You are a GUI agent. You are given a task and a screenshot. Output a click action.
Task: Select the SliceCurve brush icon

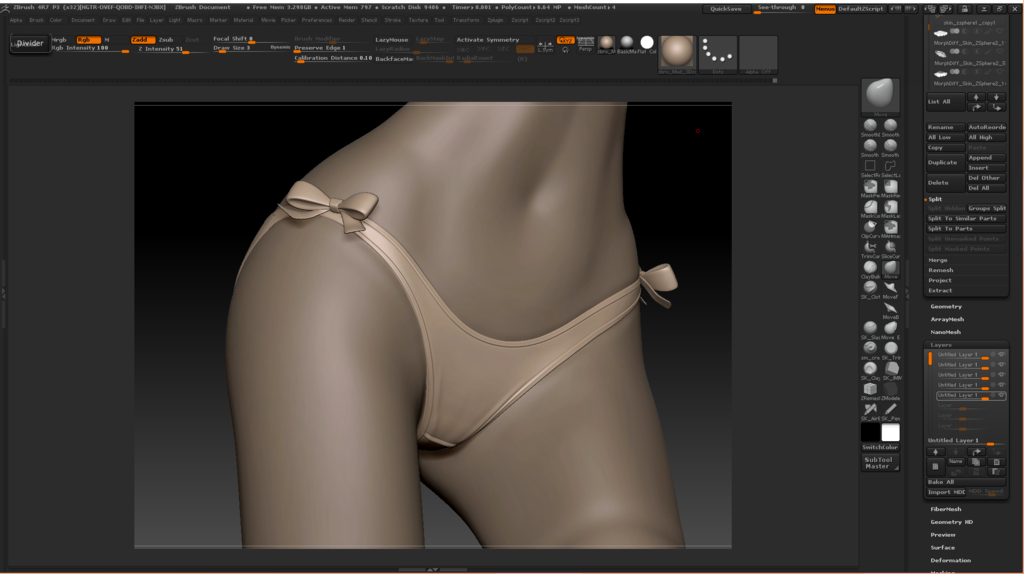click(x=890, y=247)
